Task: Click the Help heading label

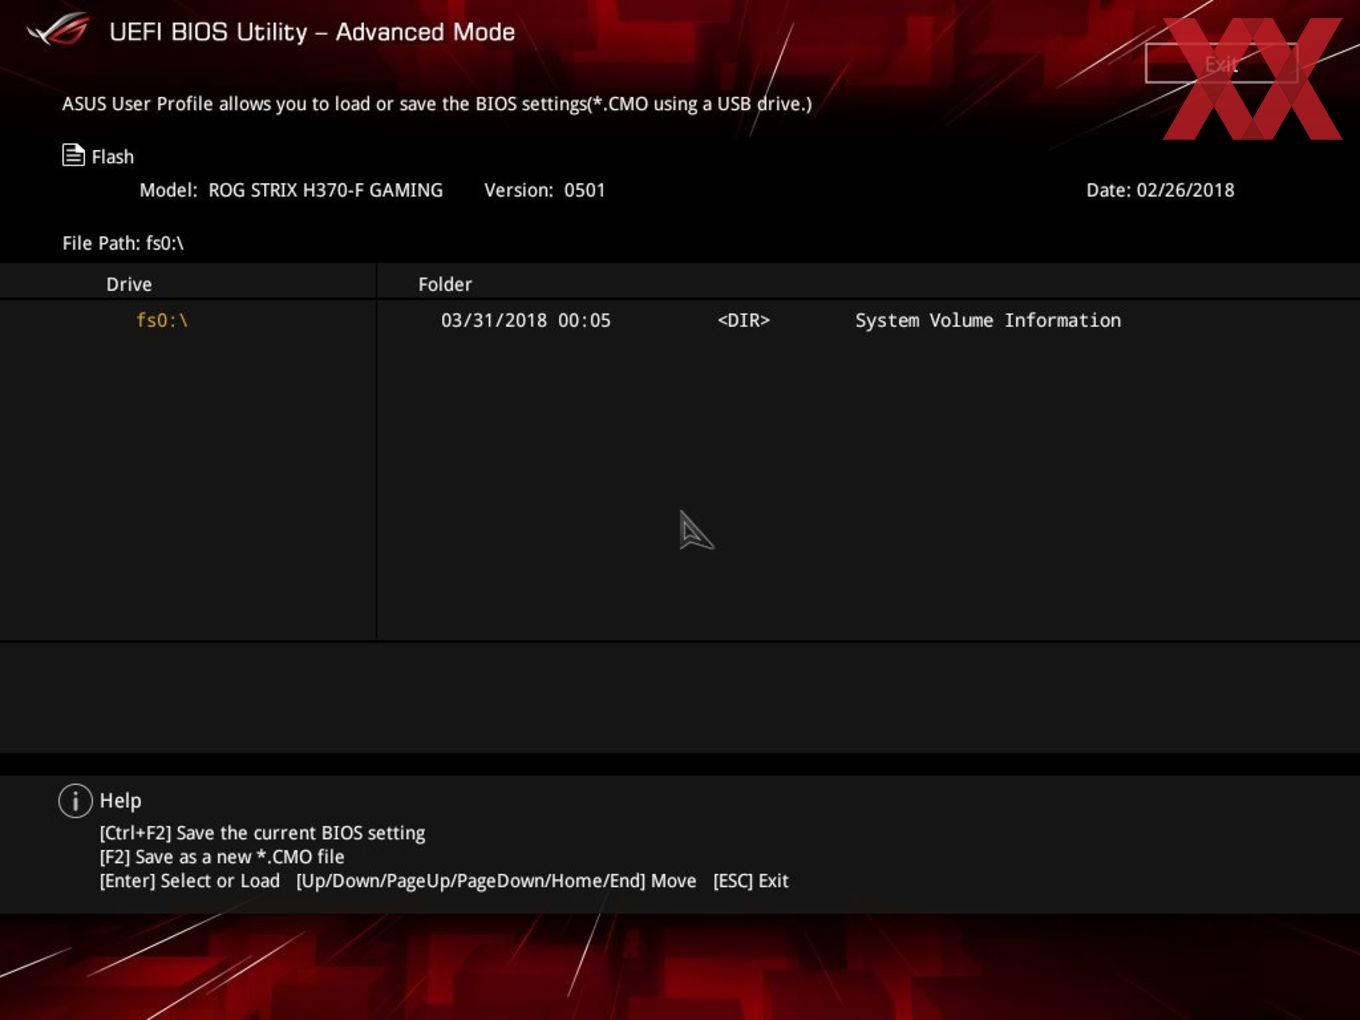Action: pos(120,801)
